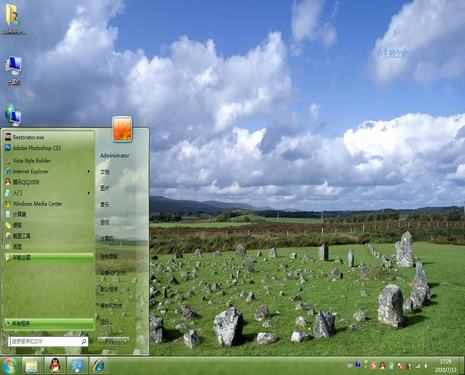This screenshot has width=465, height=375.
Task: Click the Windows Media Center icon
Action: (x=8, y=203)
